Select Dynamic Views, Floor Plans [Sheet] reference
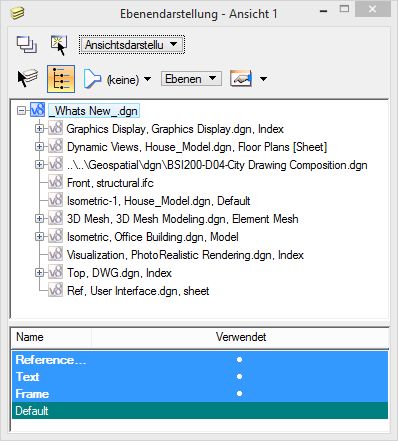This screenshot has height=441, width=398. pos(197,147)
